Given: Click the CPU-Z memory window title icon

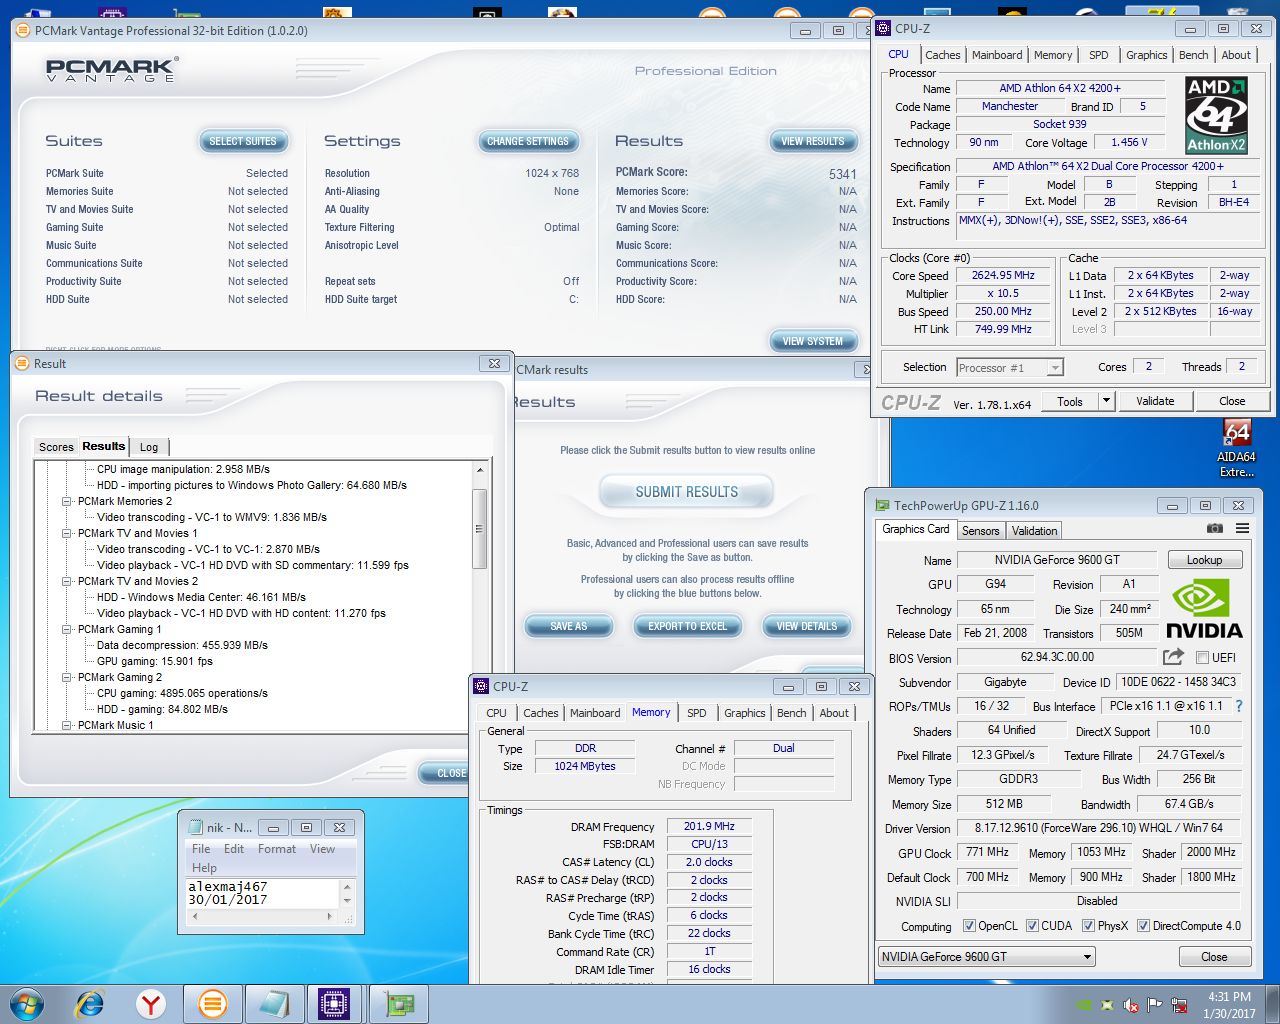Looking at the screenshot, I should (x=481, y=687).
